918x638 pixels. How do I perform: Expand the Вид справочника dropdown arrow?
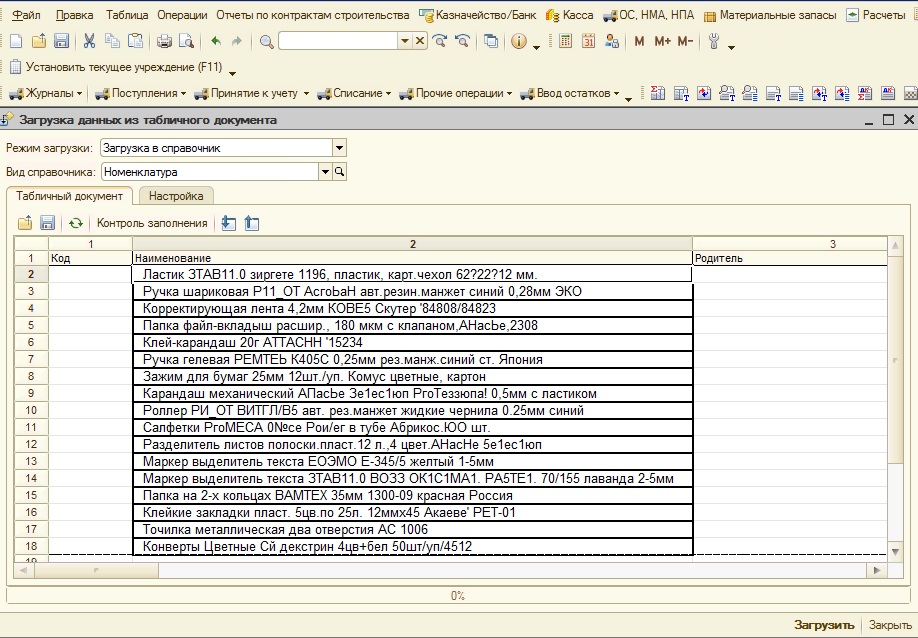pos(325,172)
